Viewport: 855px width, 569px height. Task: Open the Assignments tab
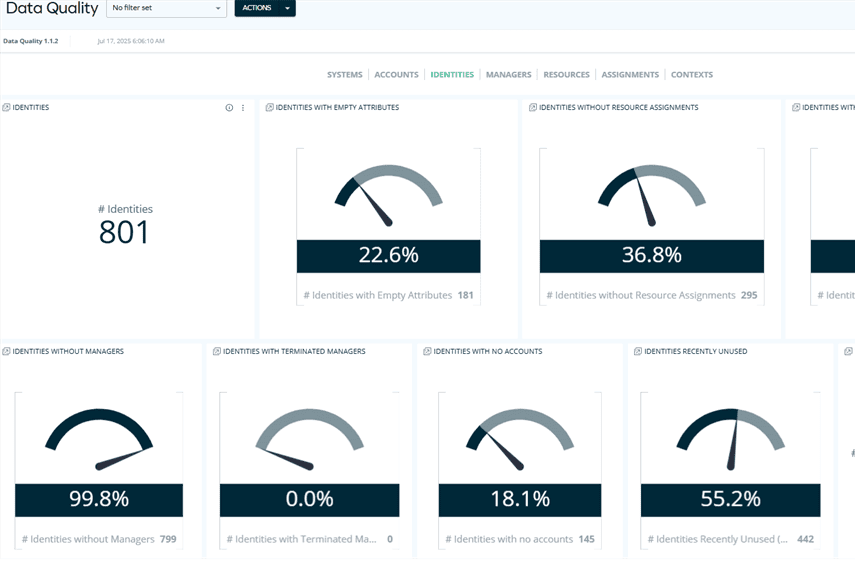(630, 75)
